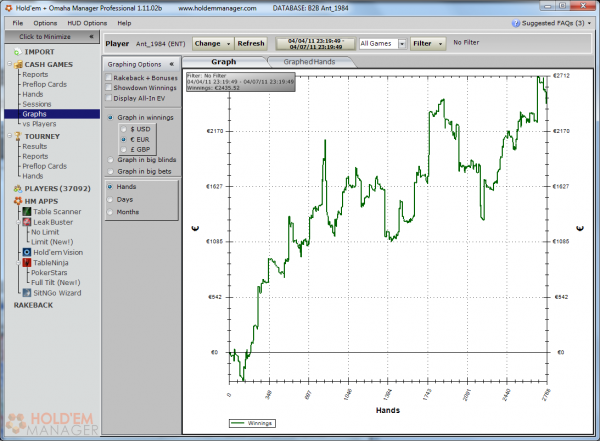Switch to the Graphed Hands tab
The width and height of the screenshot is (600, 441).
[309, 62]
